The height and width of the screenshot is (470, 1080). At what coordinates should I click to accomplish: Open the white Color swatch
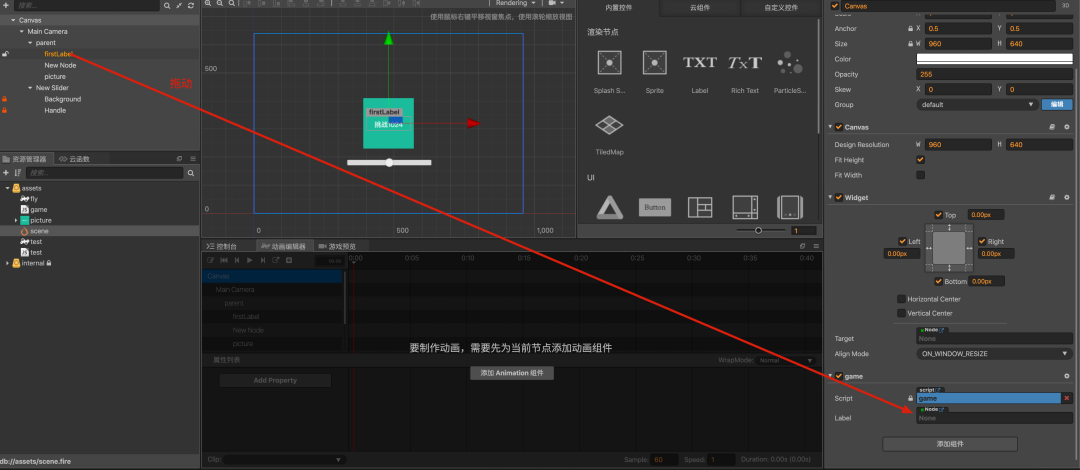[x=994, y=59]
